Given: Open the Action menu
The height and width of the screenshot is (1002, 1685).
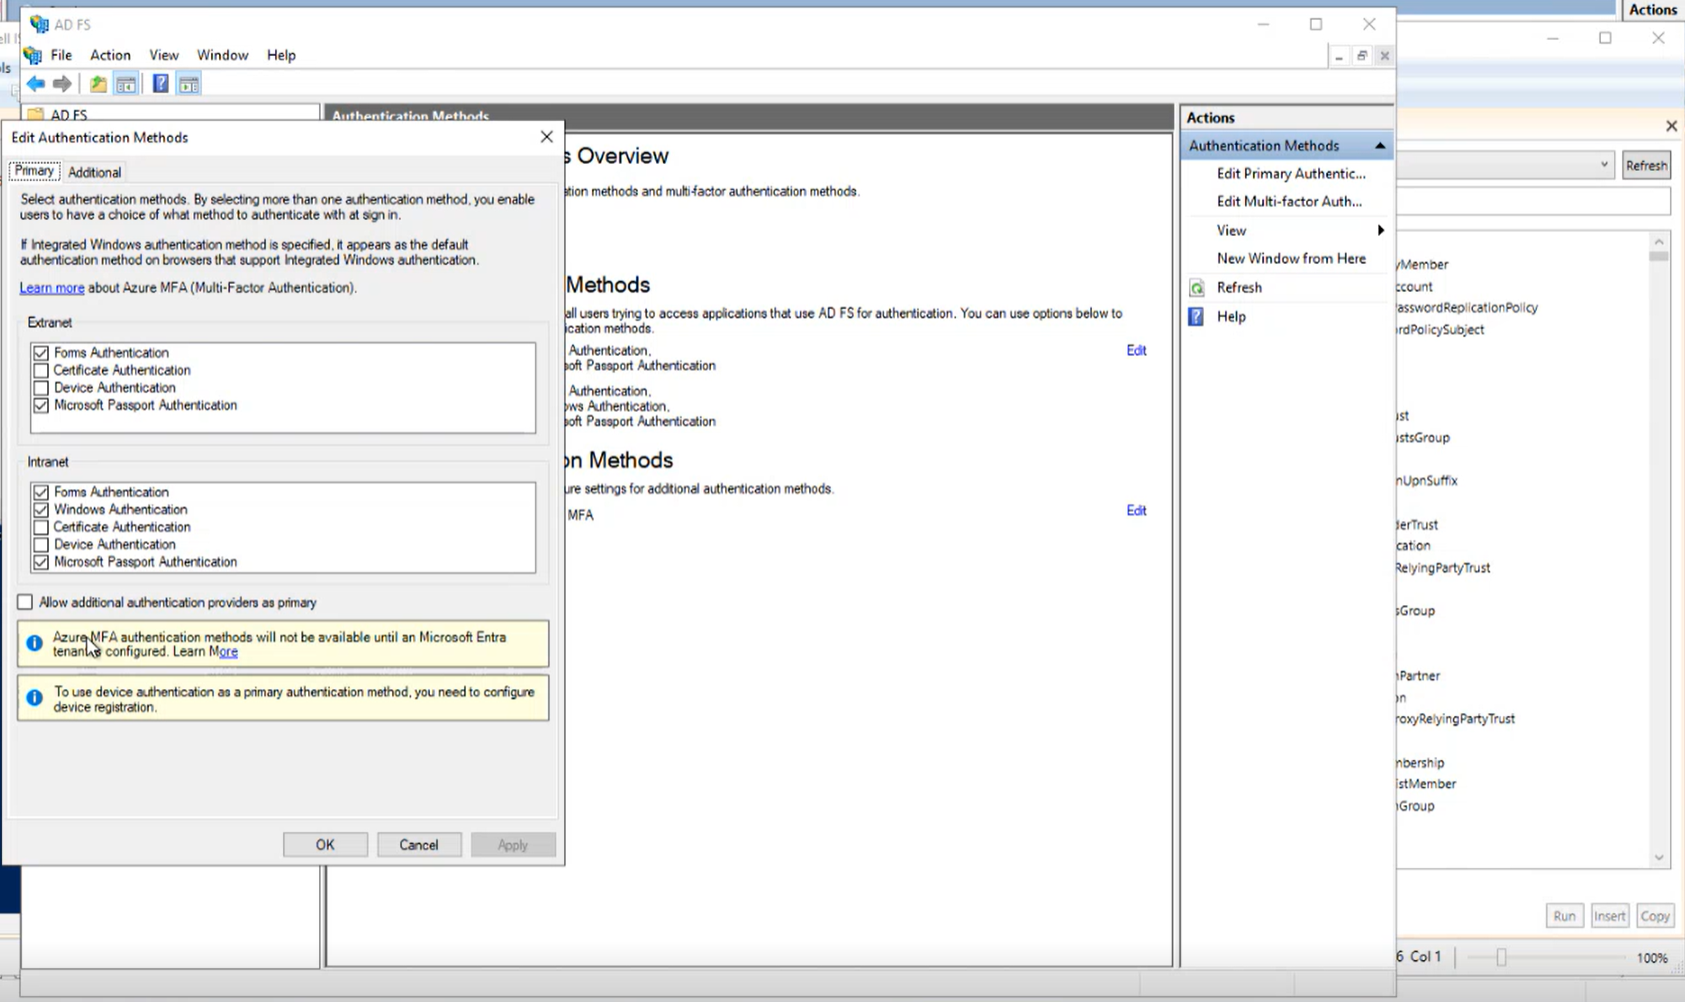Looking at the screenshot, I should click(110, 55).
